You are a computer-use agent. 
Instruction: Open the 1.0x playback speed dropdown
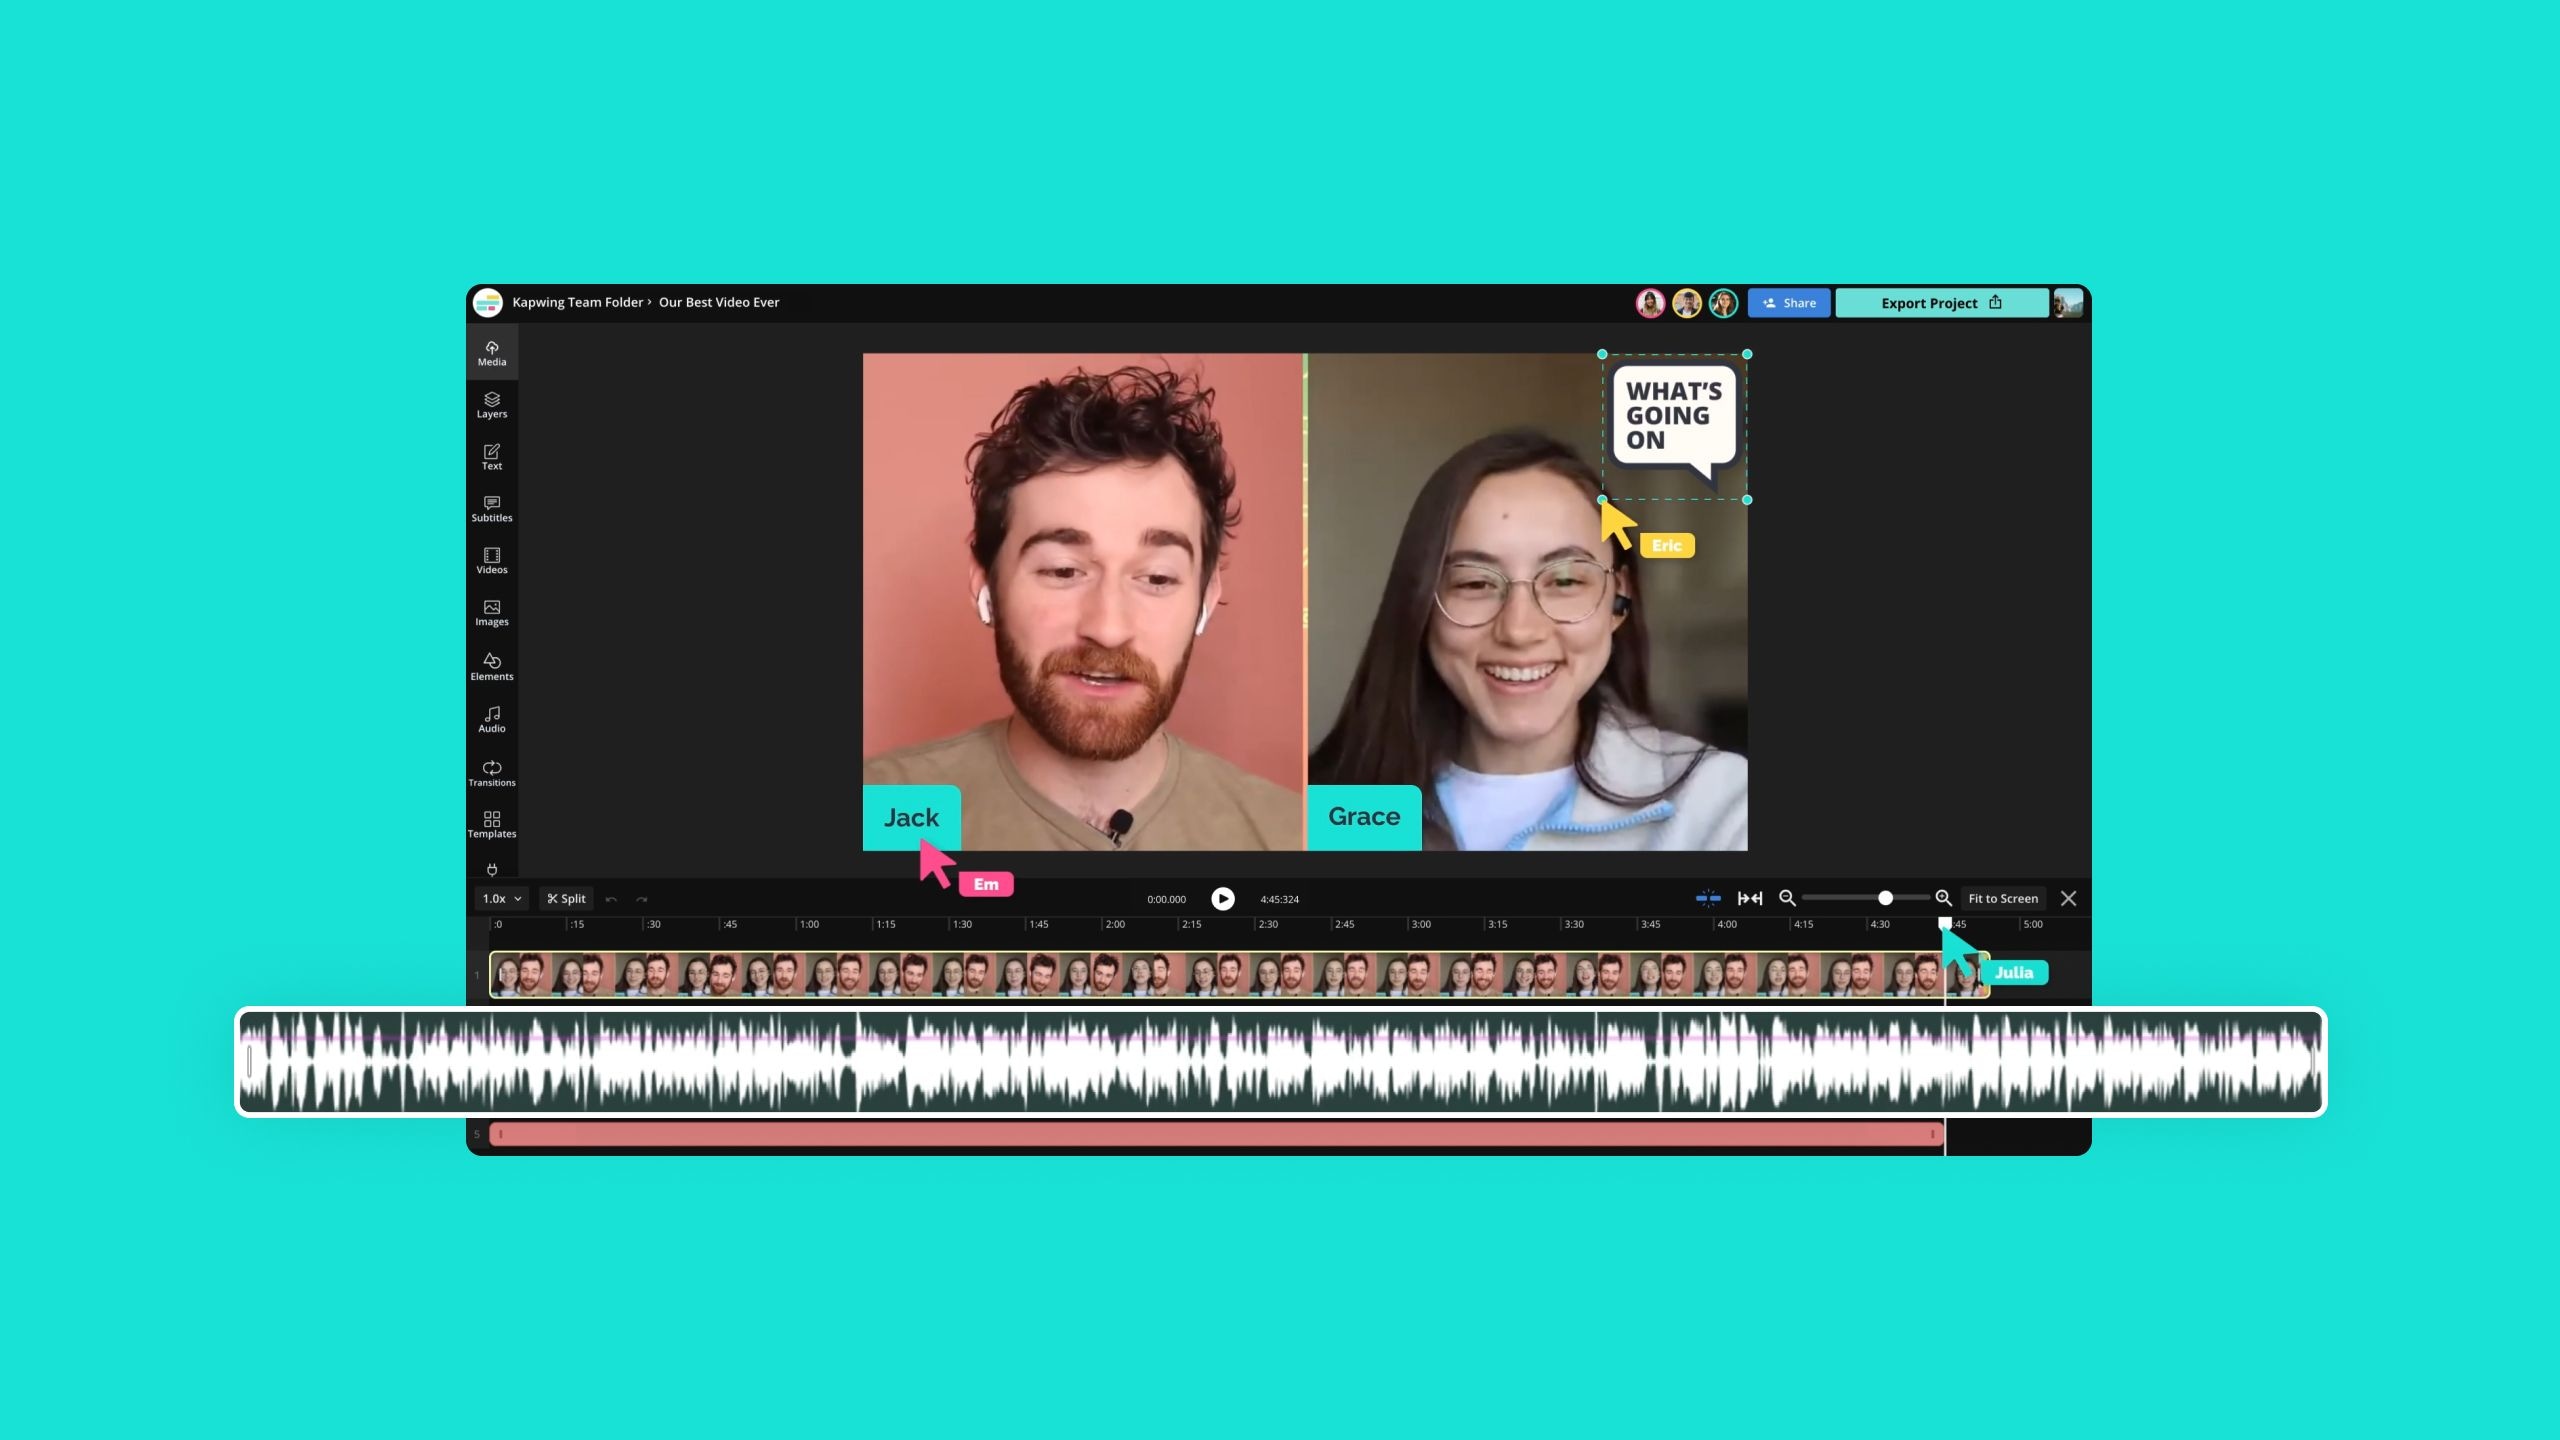click(500, 898)
